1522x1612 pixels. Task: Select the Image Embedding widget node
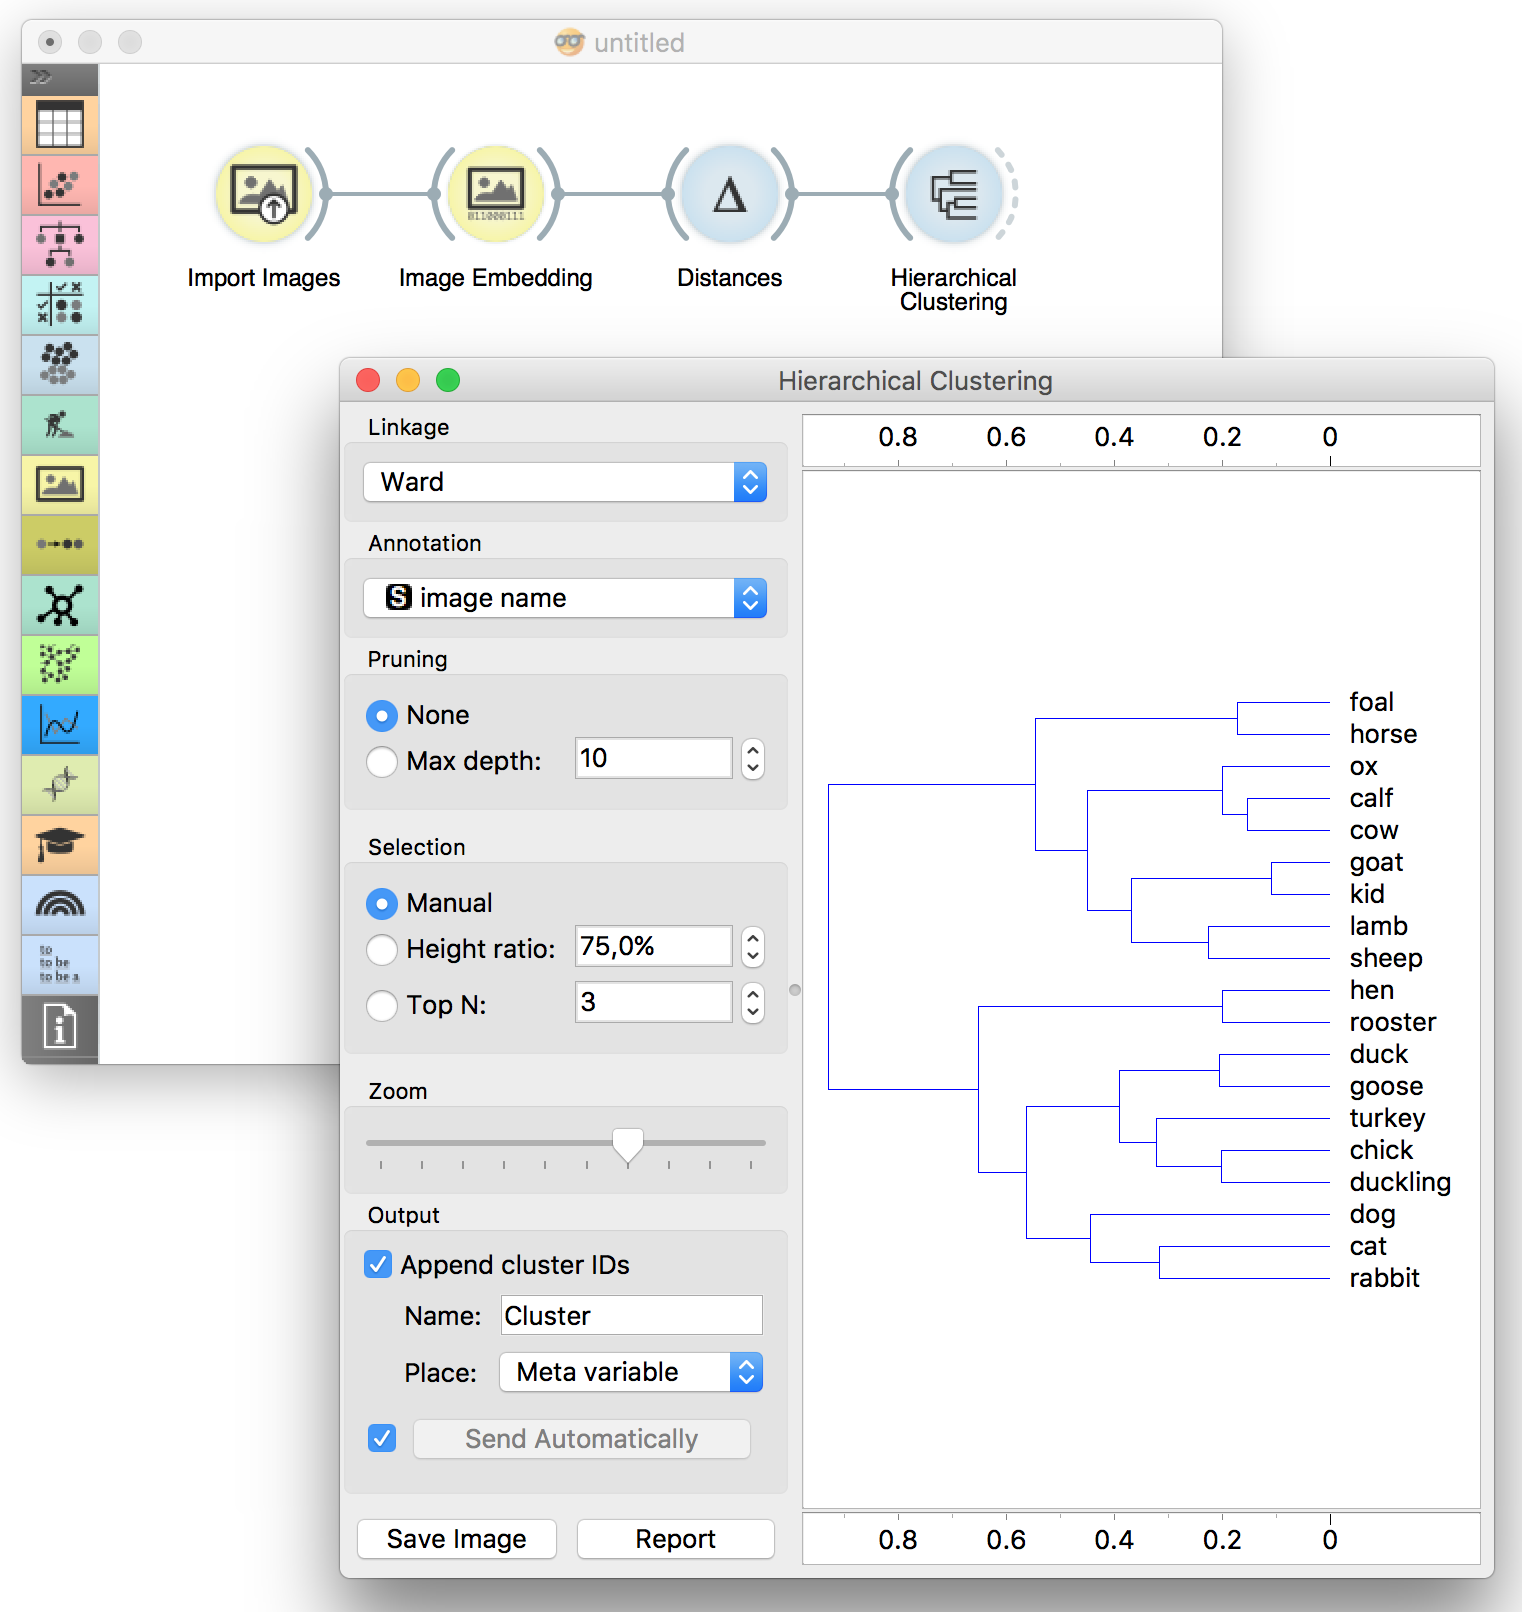[495, 194]
